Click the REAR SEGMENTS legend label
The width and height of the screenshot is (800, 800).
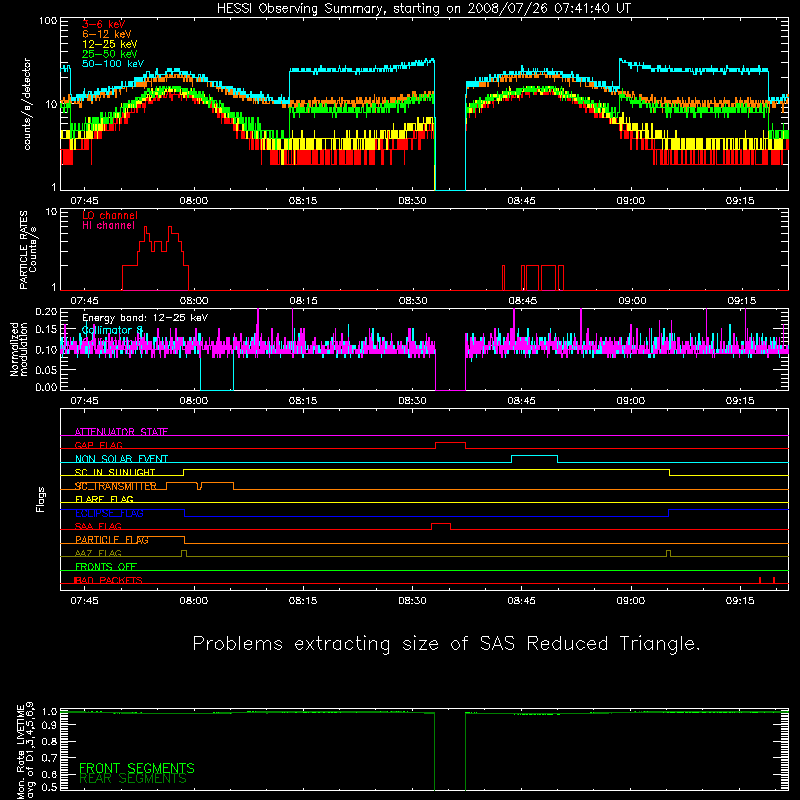click(x=133, y=779)
